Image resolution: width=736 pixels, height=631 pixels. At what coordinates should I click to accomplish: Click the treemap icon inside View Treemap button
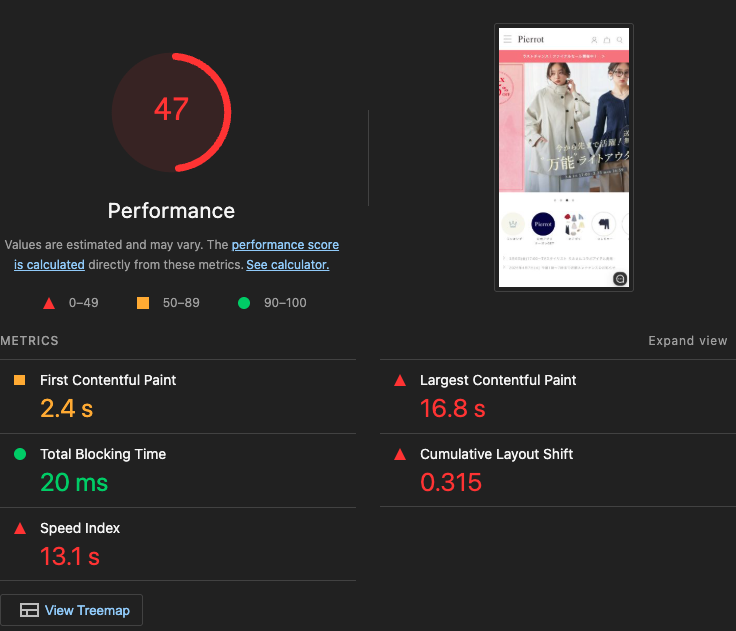coord(29,610)
